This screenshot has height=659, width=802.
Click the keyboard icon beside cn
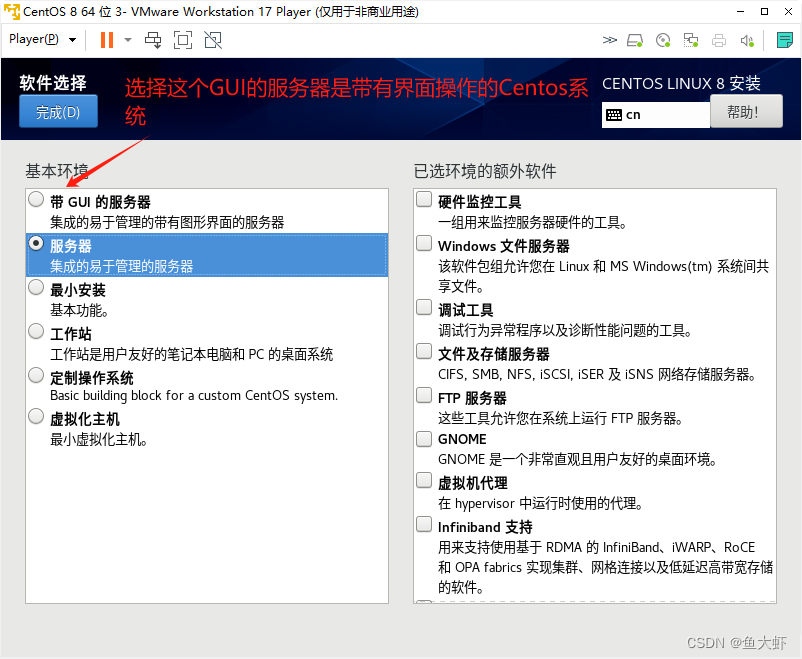[x=614, y=115]
